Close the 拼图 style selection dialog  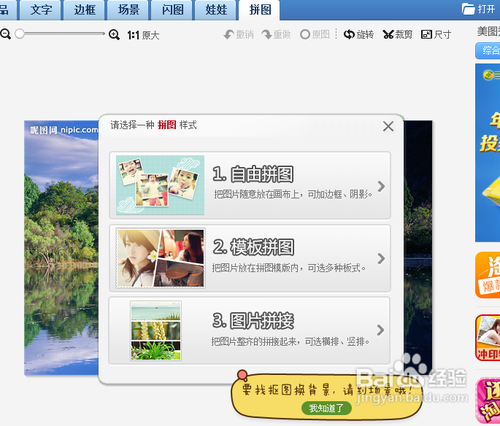[388, 126]
